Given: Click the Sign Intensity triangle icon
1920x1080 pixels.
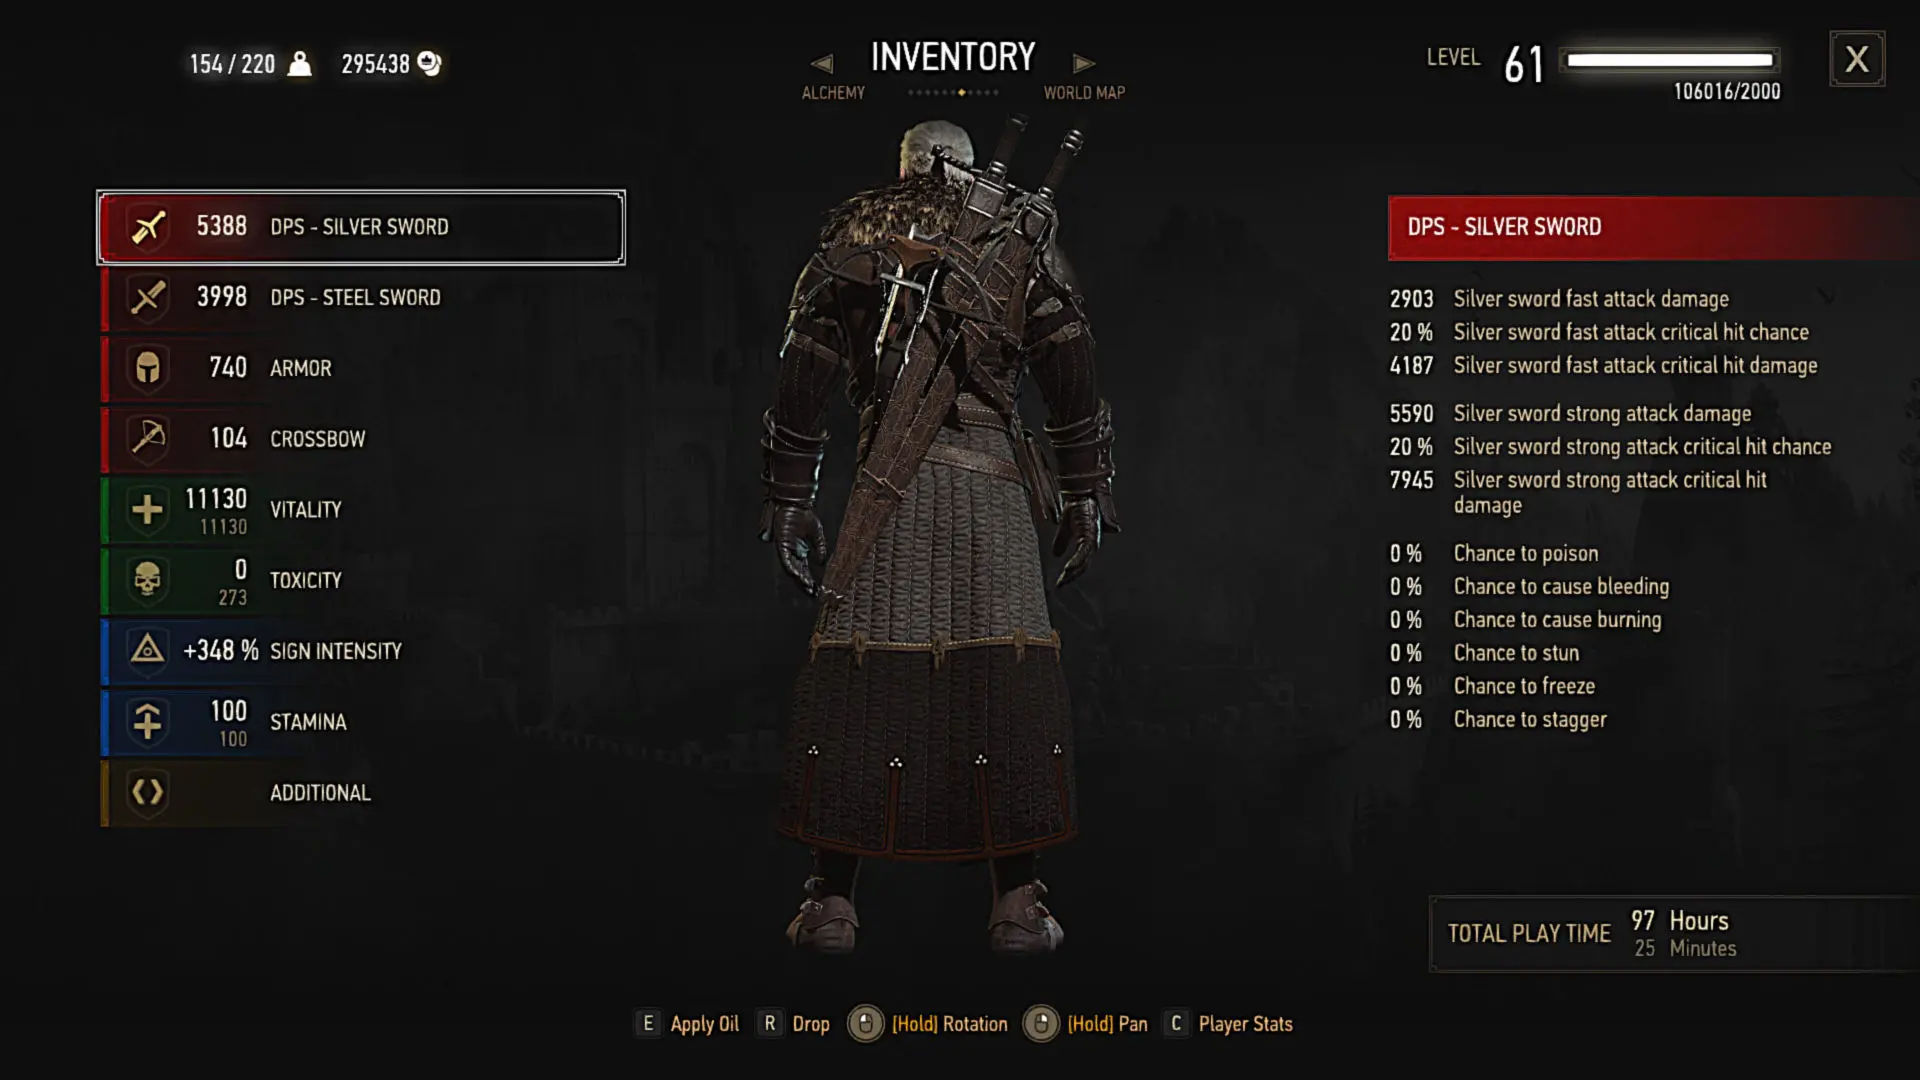Looking at the screenshot, I should pyautogui.click(x=148, y=650).
